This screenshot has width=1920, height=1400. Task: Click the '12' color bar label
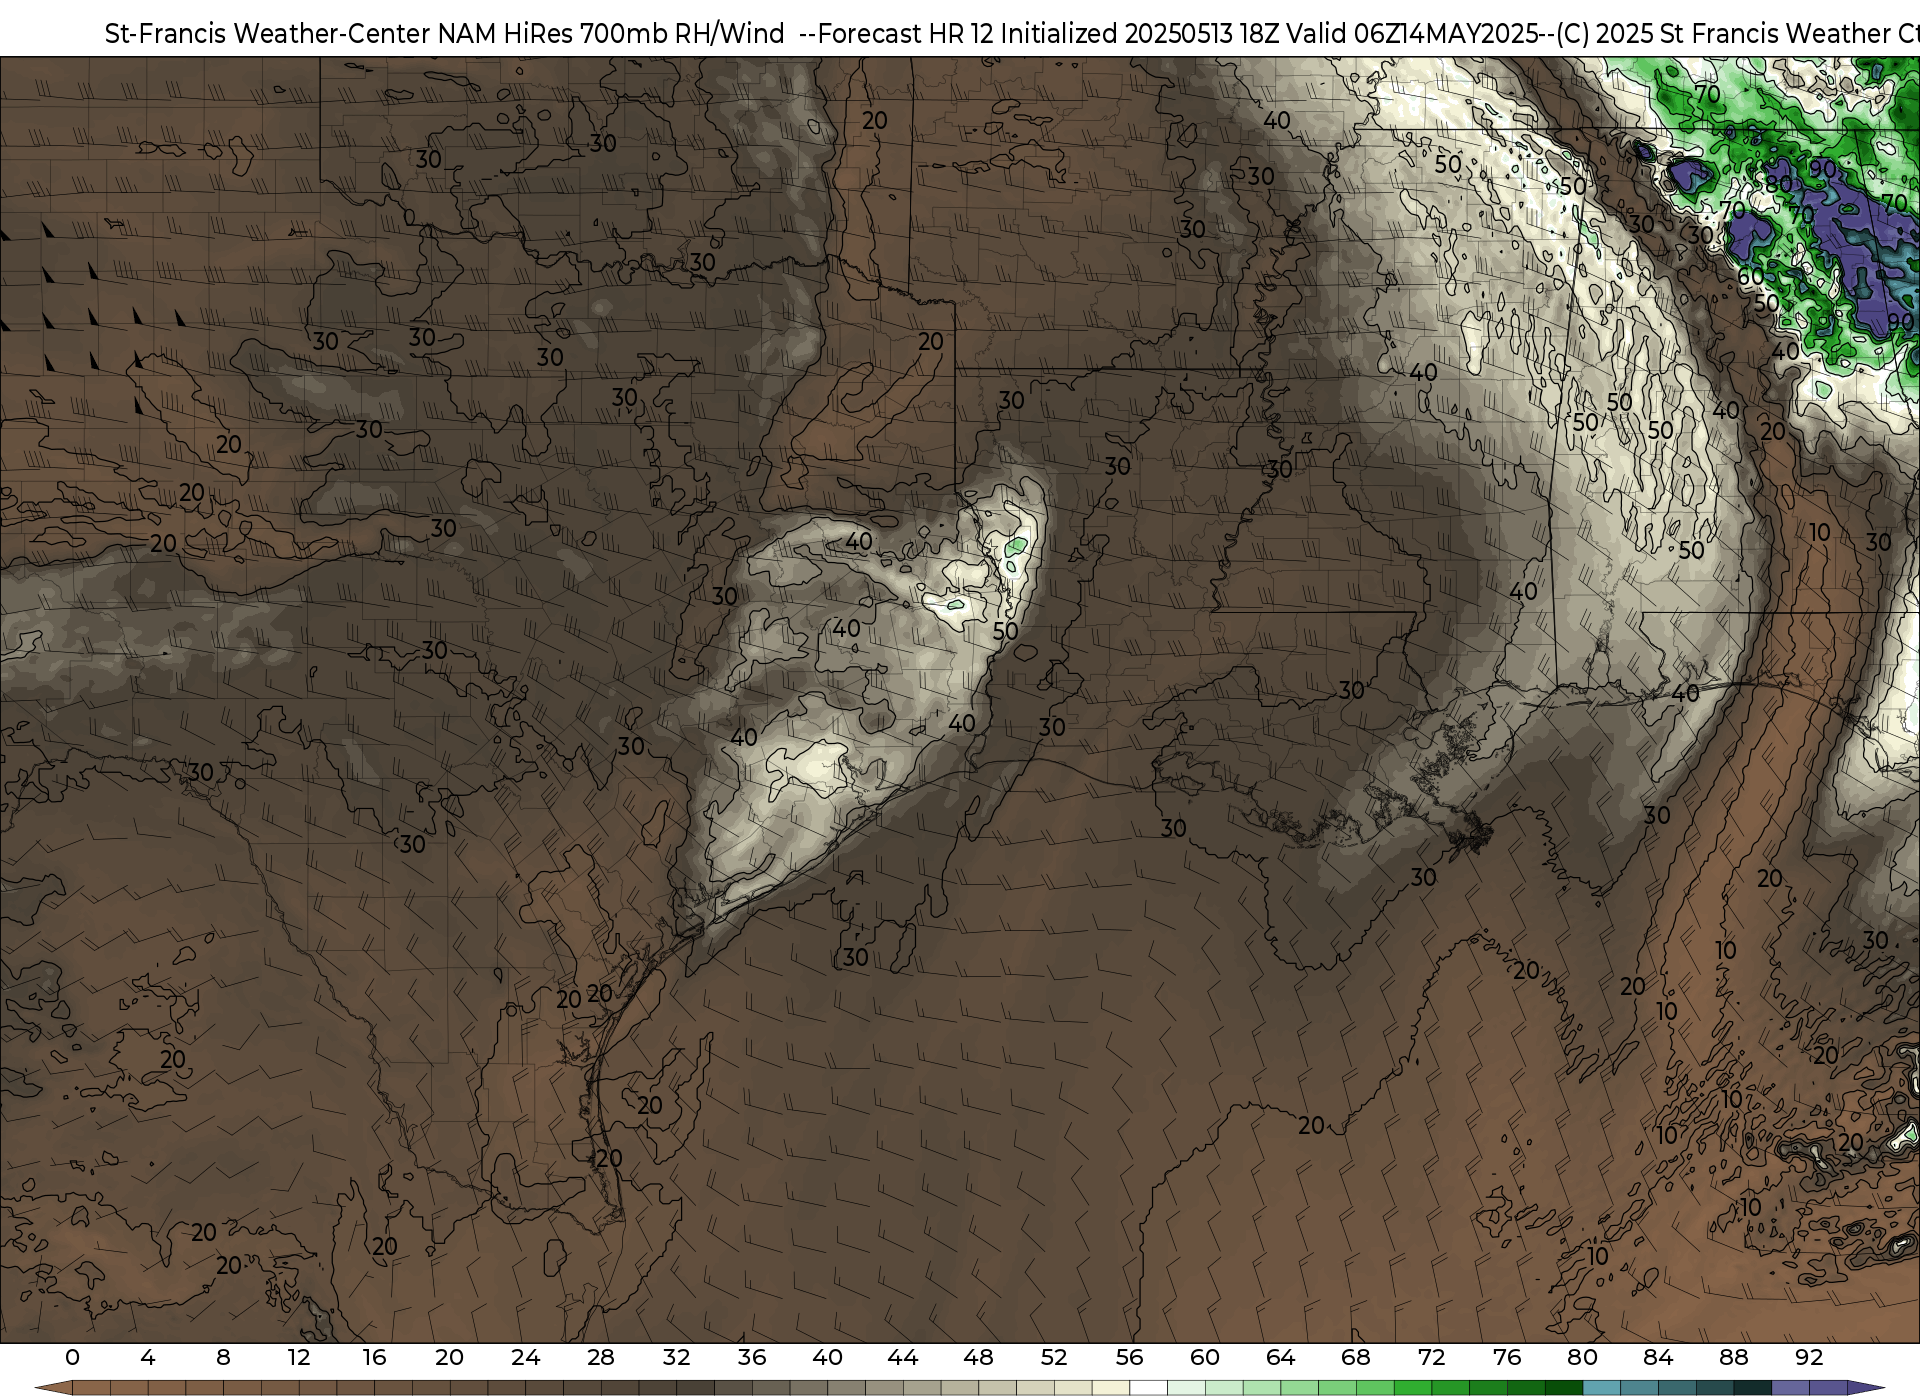tap(299, 1358)
